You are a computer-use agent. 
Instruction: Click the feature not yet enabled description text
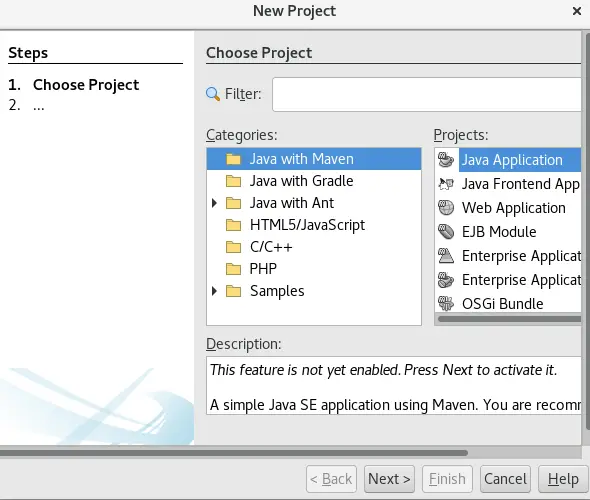pyautogui.click(x=383, y=370)
